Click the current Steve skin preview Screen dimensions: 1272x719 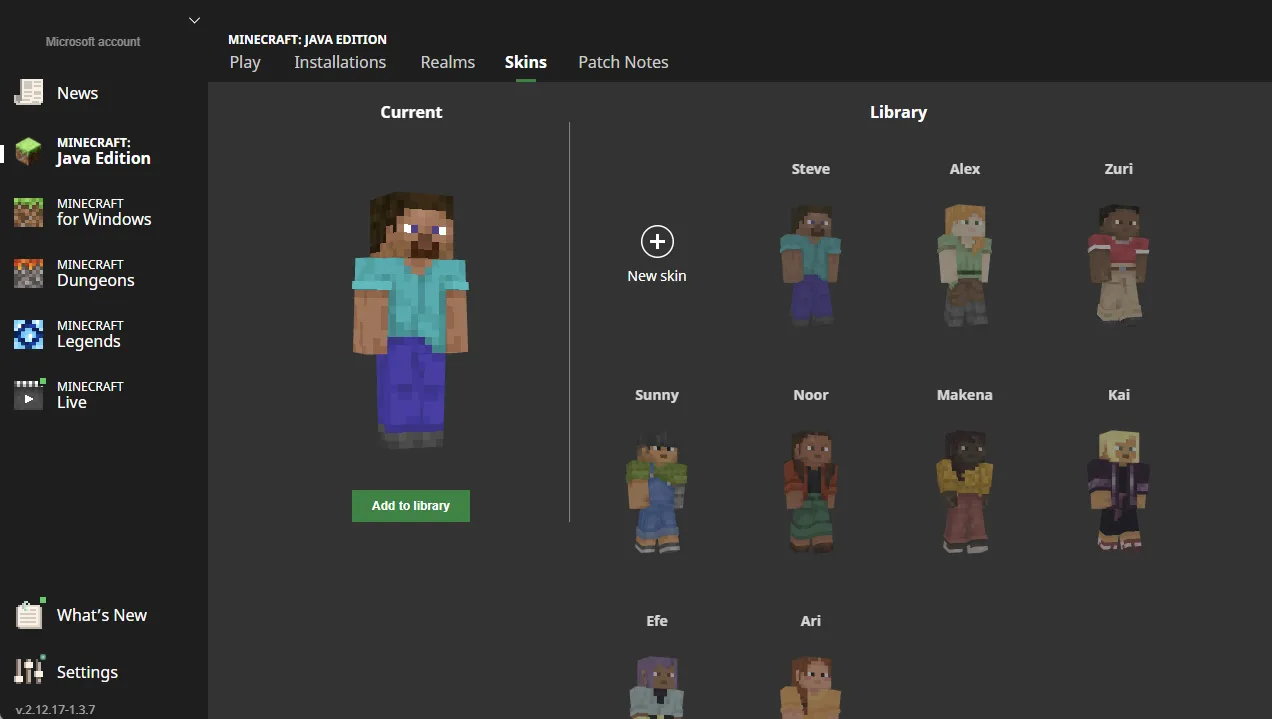pyautogui.click(x=411, y=320)
